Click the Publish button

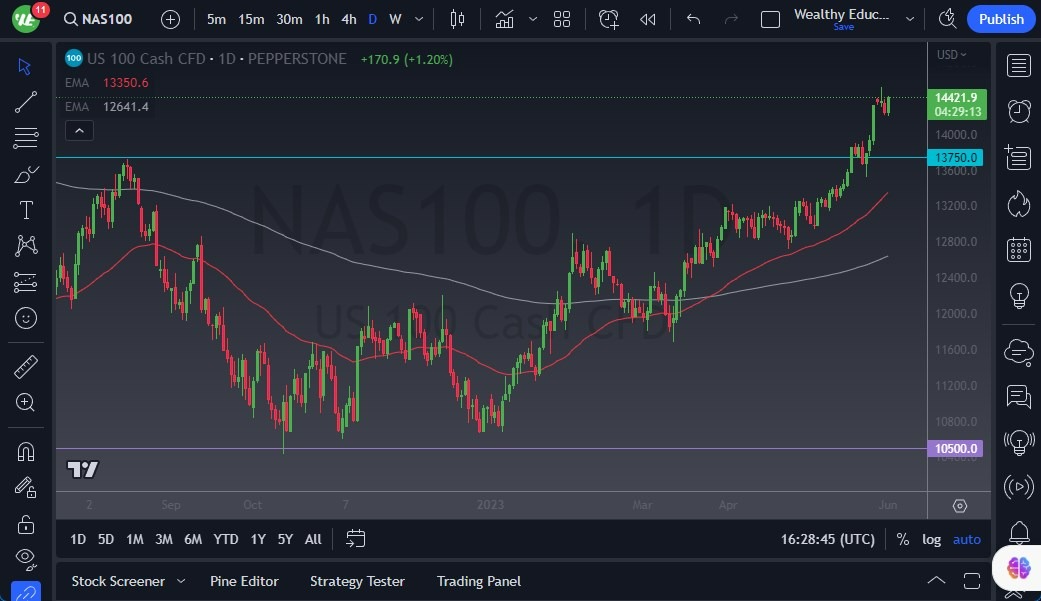coord(1000,19)
